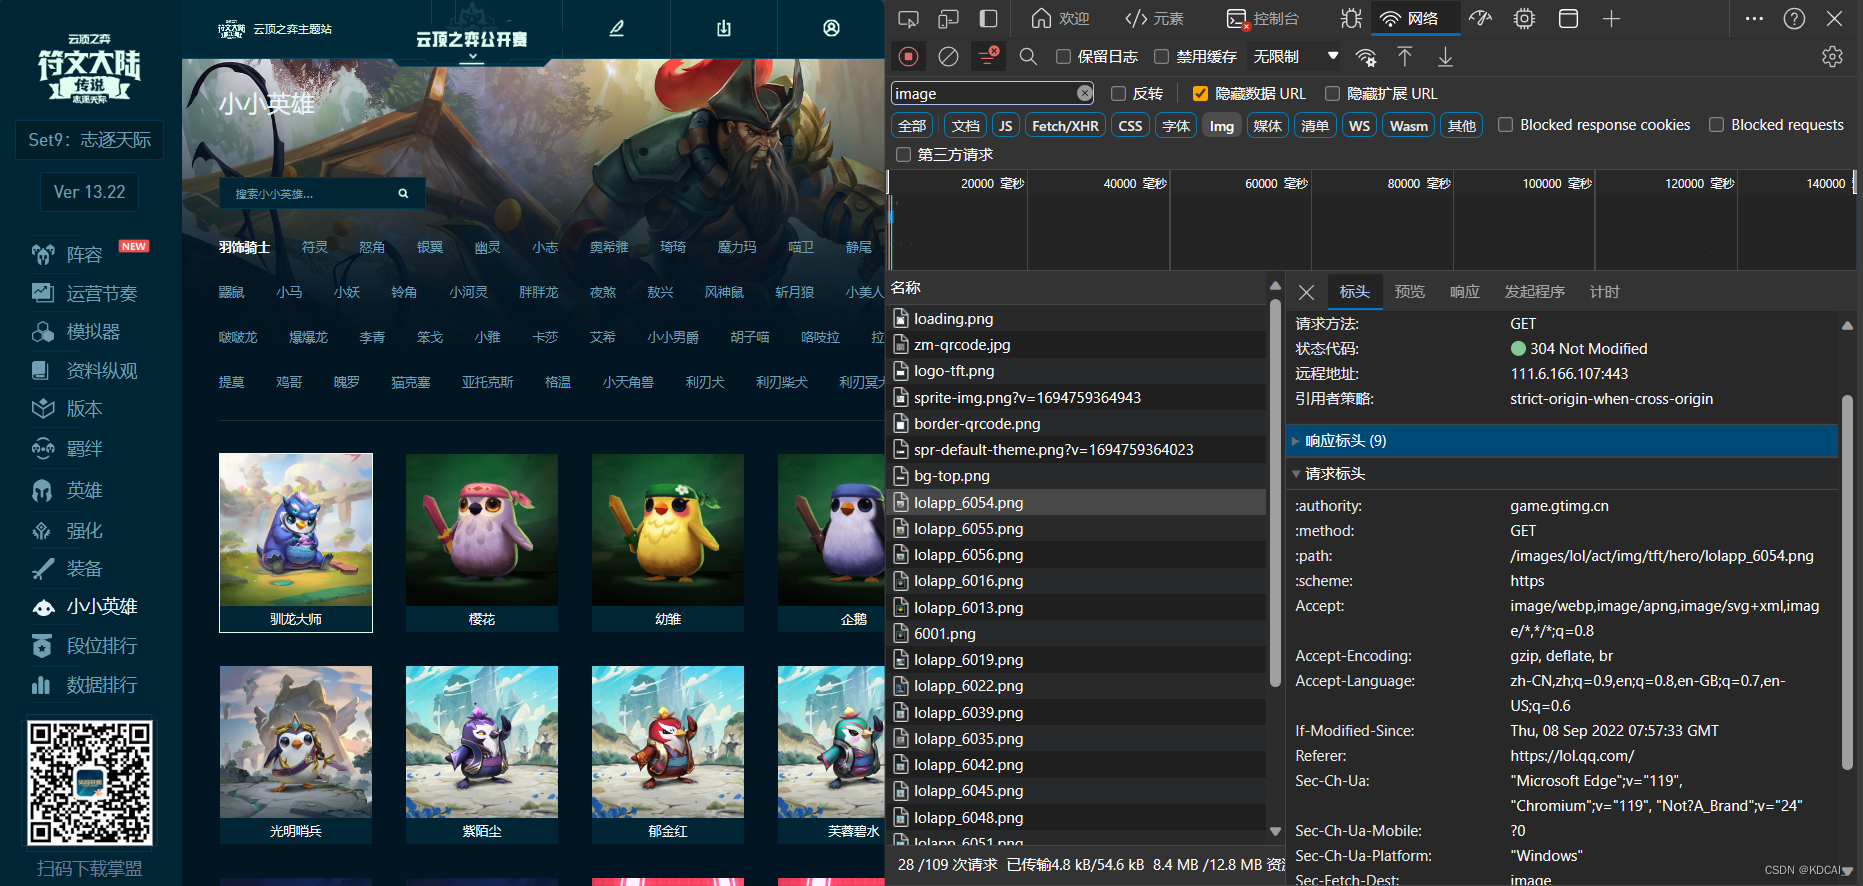
Task: Select the 符灵 category link
Action: (315, 247)
